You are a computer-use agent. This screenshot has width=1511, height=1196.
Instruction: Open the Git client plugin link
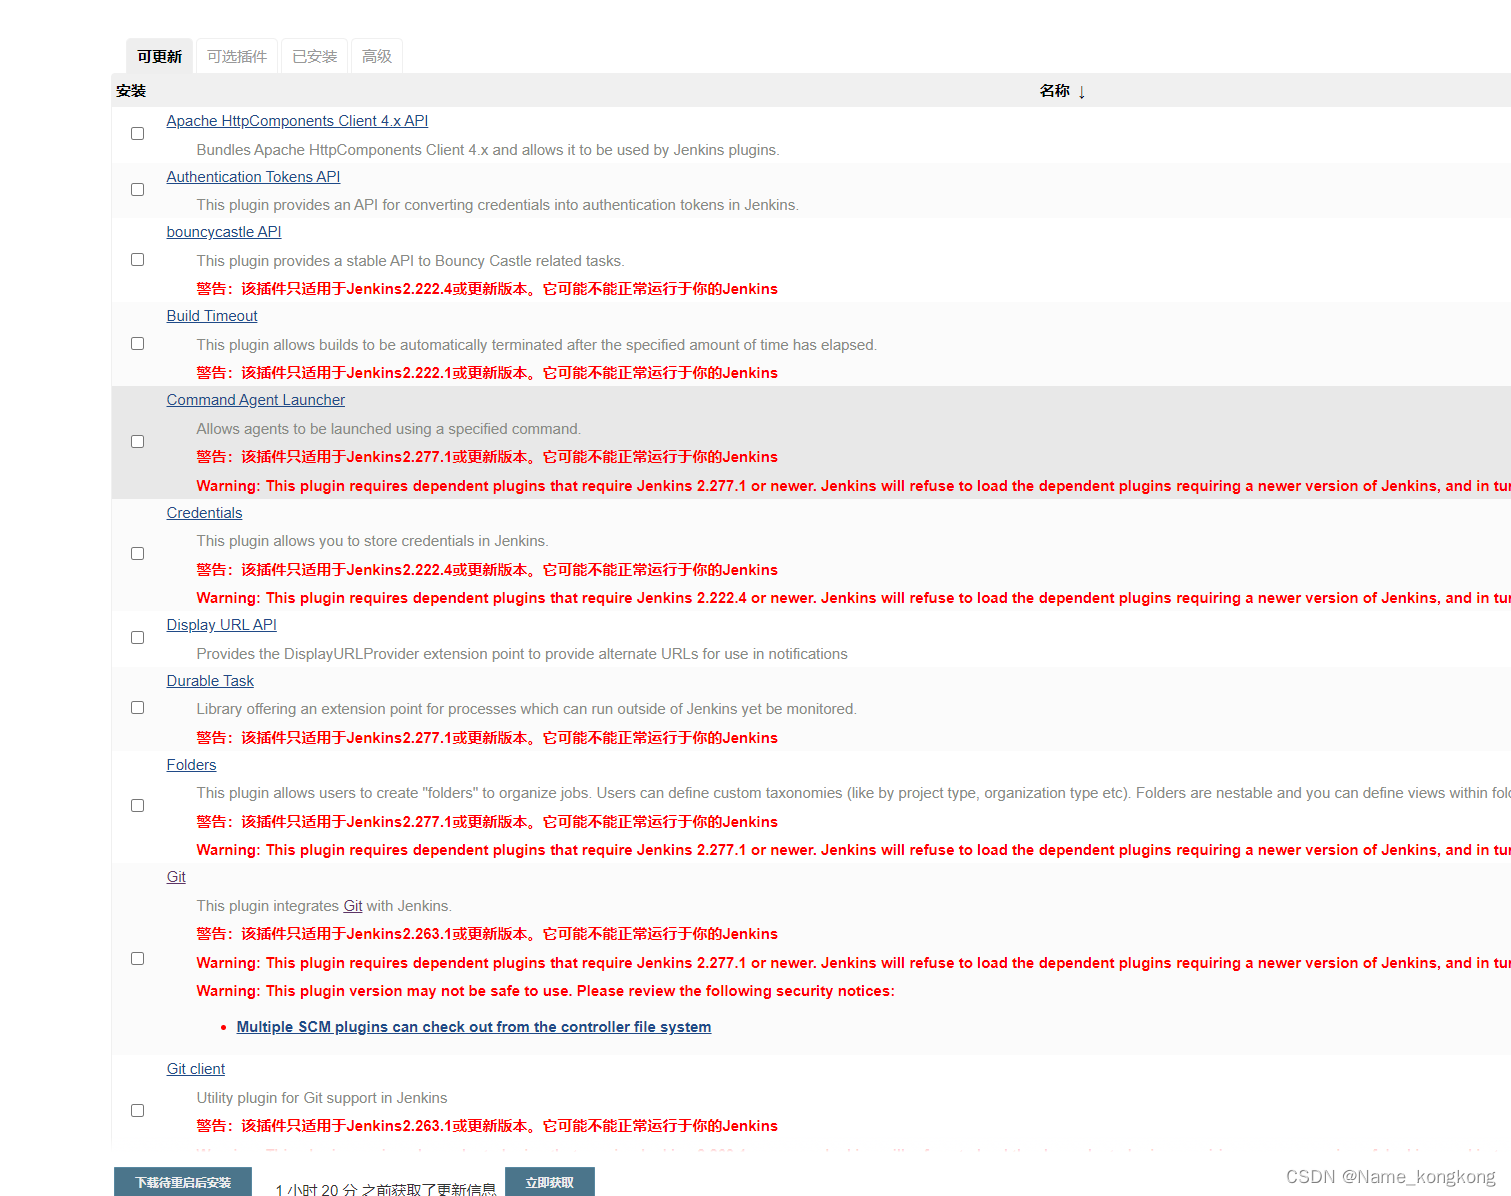point(195,1068)
